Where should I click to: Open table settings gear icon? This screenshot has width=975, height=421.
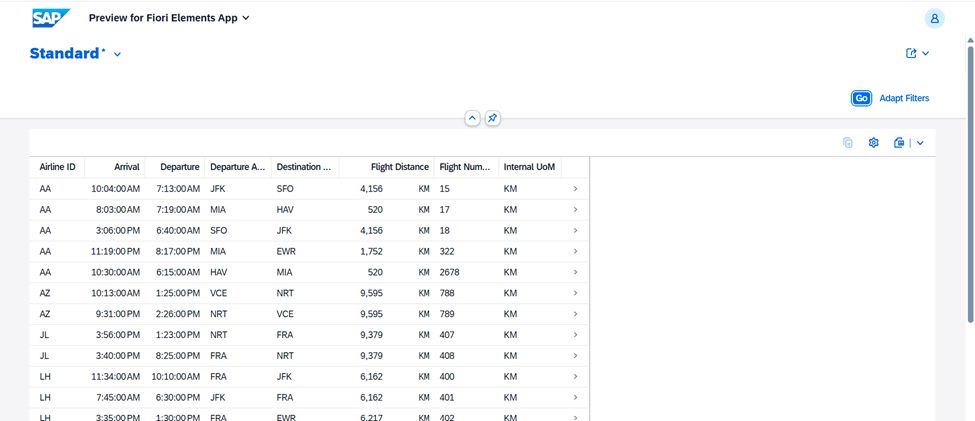click(x=873, y=143)
